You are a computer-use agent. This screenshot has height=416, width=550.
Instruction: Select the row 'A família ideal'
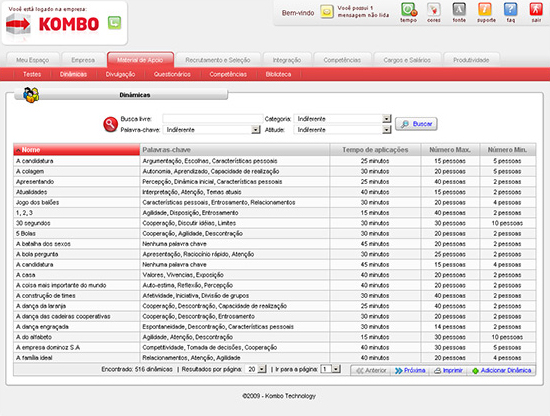275,357
